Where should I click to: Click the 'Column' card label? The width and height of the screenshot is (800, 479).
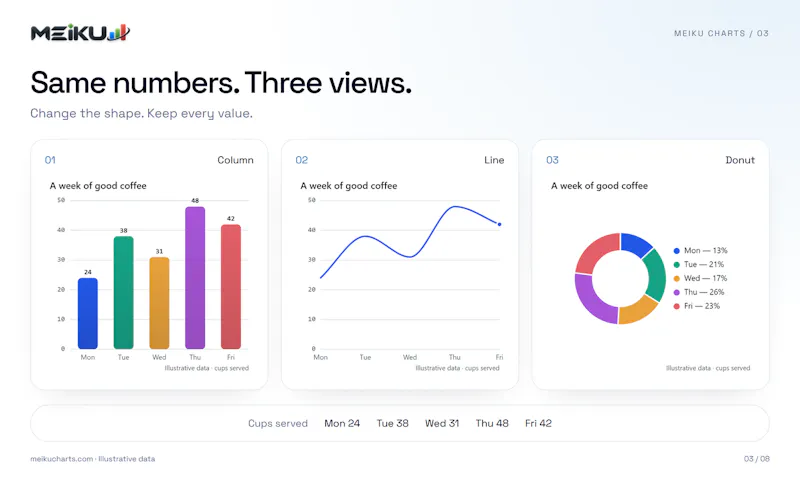pyautogui.click(x=235, y=160)
